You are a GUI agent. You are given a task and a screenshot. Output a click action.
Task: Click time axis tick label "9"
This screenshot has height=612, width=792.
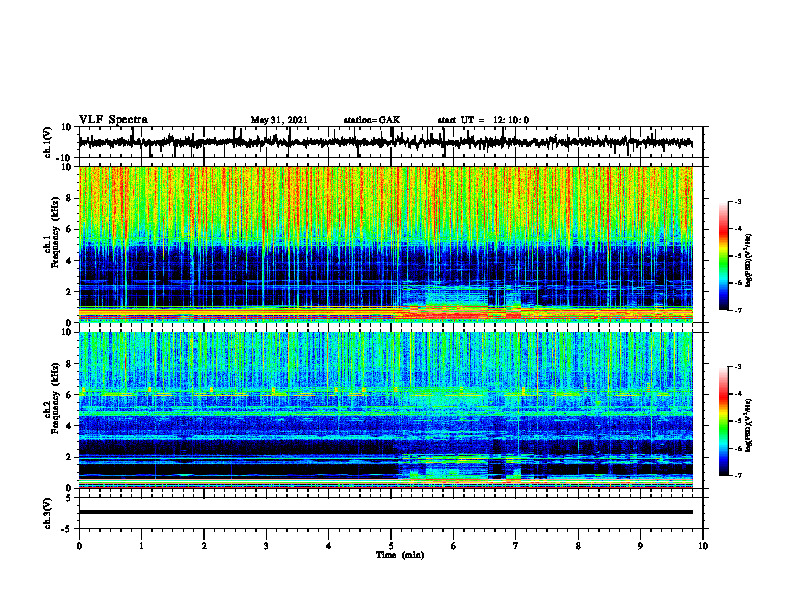(640, 546)
